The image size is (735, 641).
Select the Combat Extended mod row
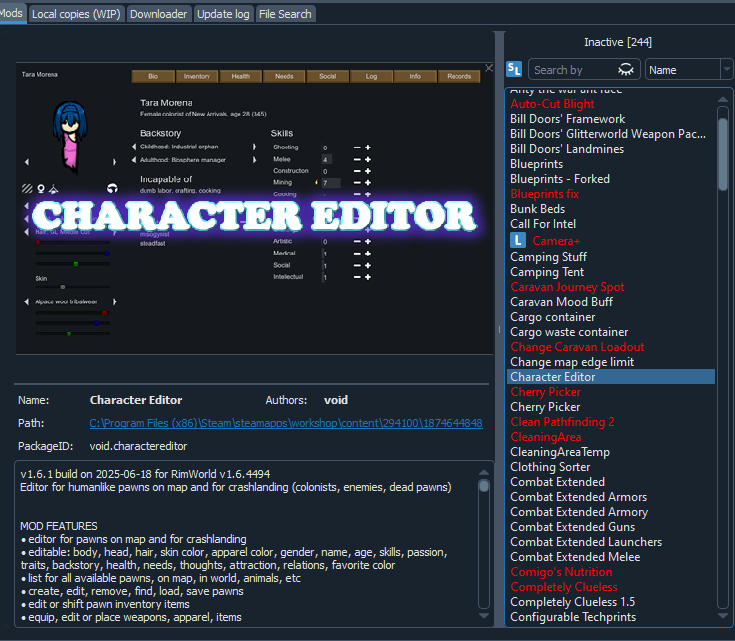(611, 482)
